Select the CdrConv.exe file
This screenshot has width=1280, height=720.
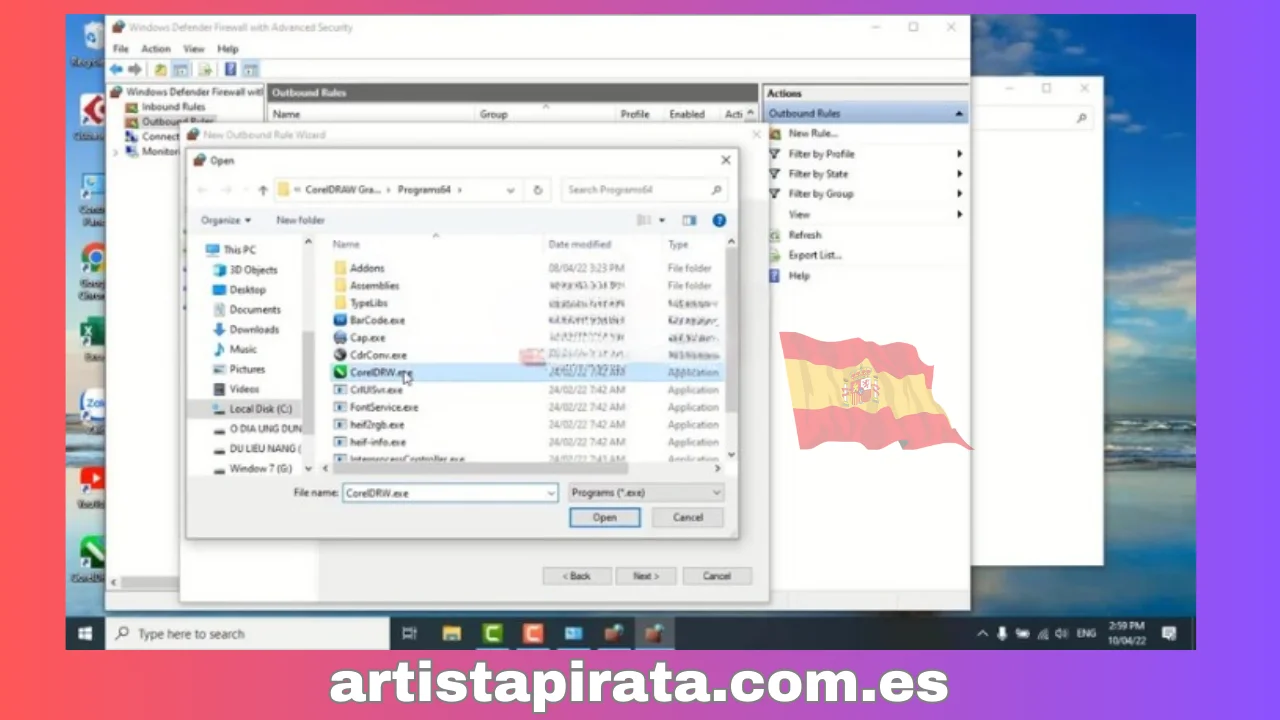(377, 355)
